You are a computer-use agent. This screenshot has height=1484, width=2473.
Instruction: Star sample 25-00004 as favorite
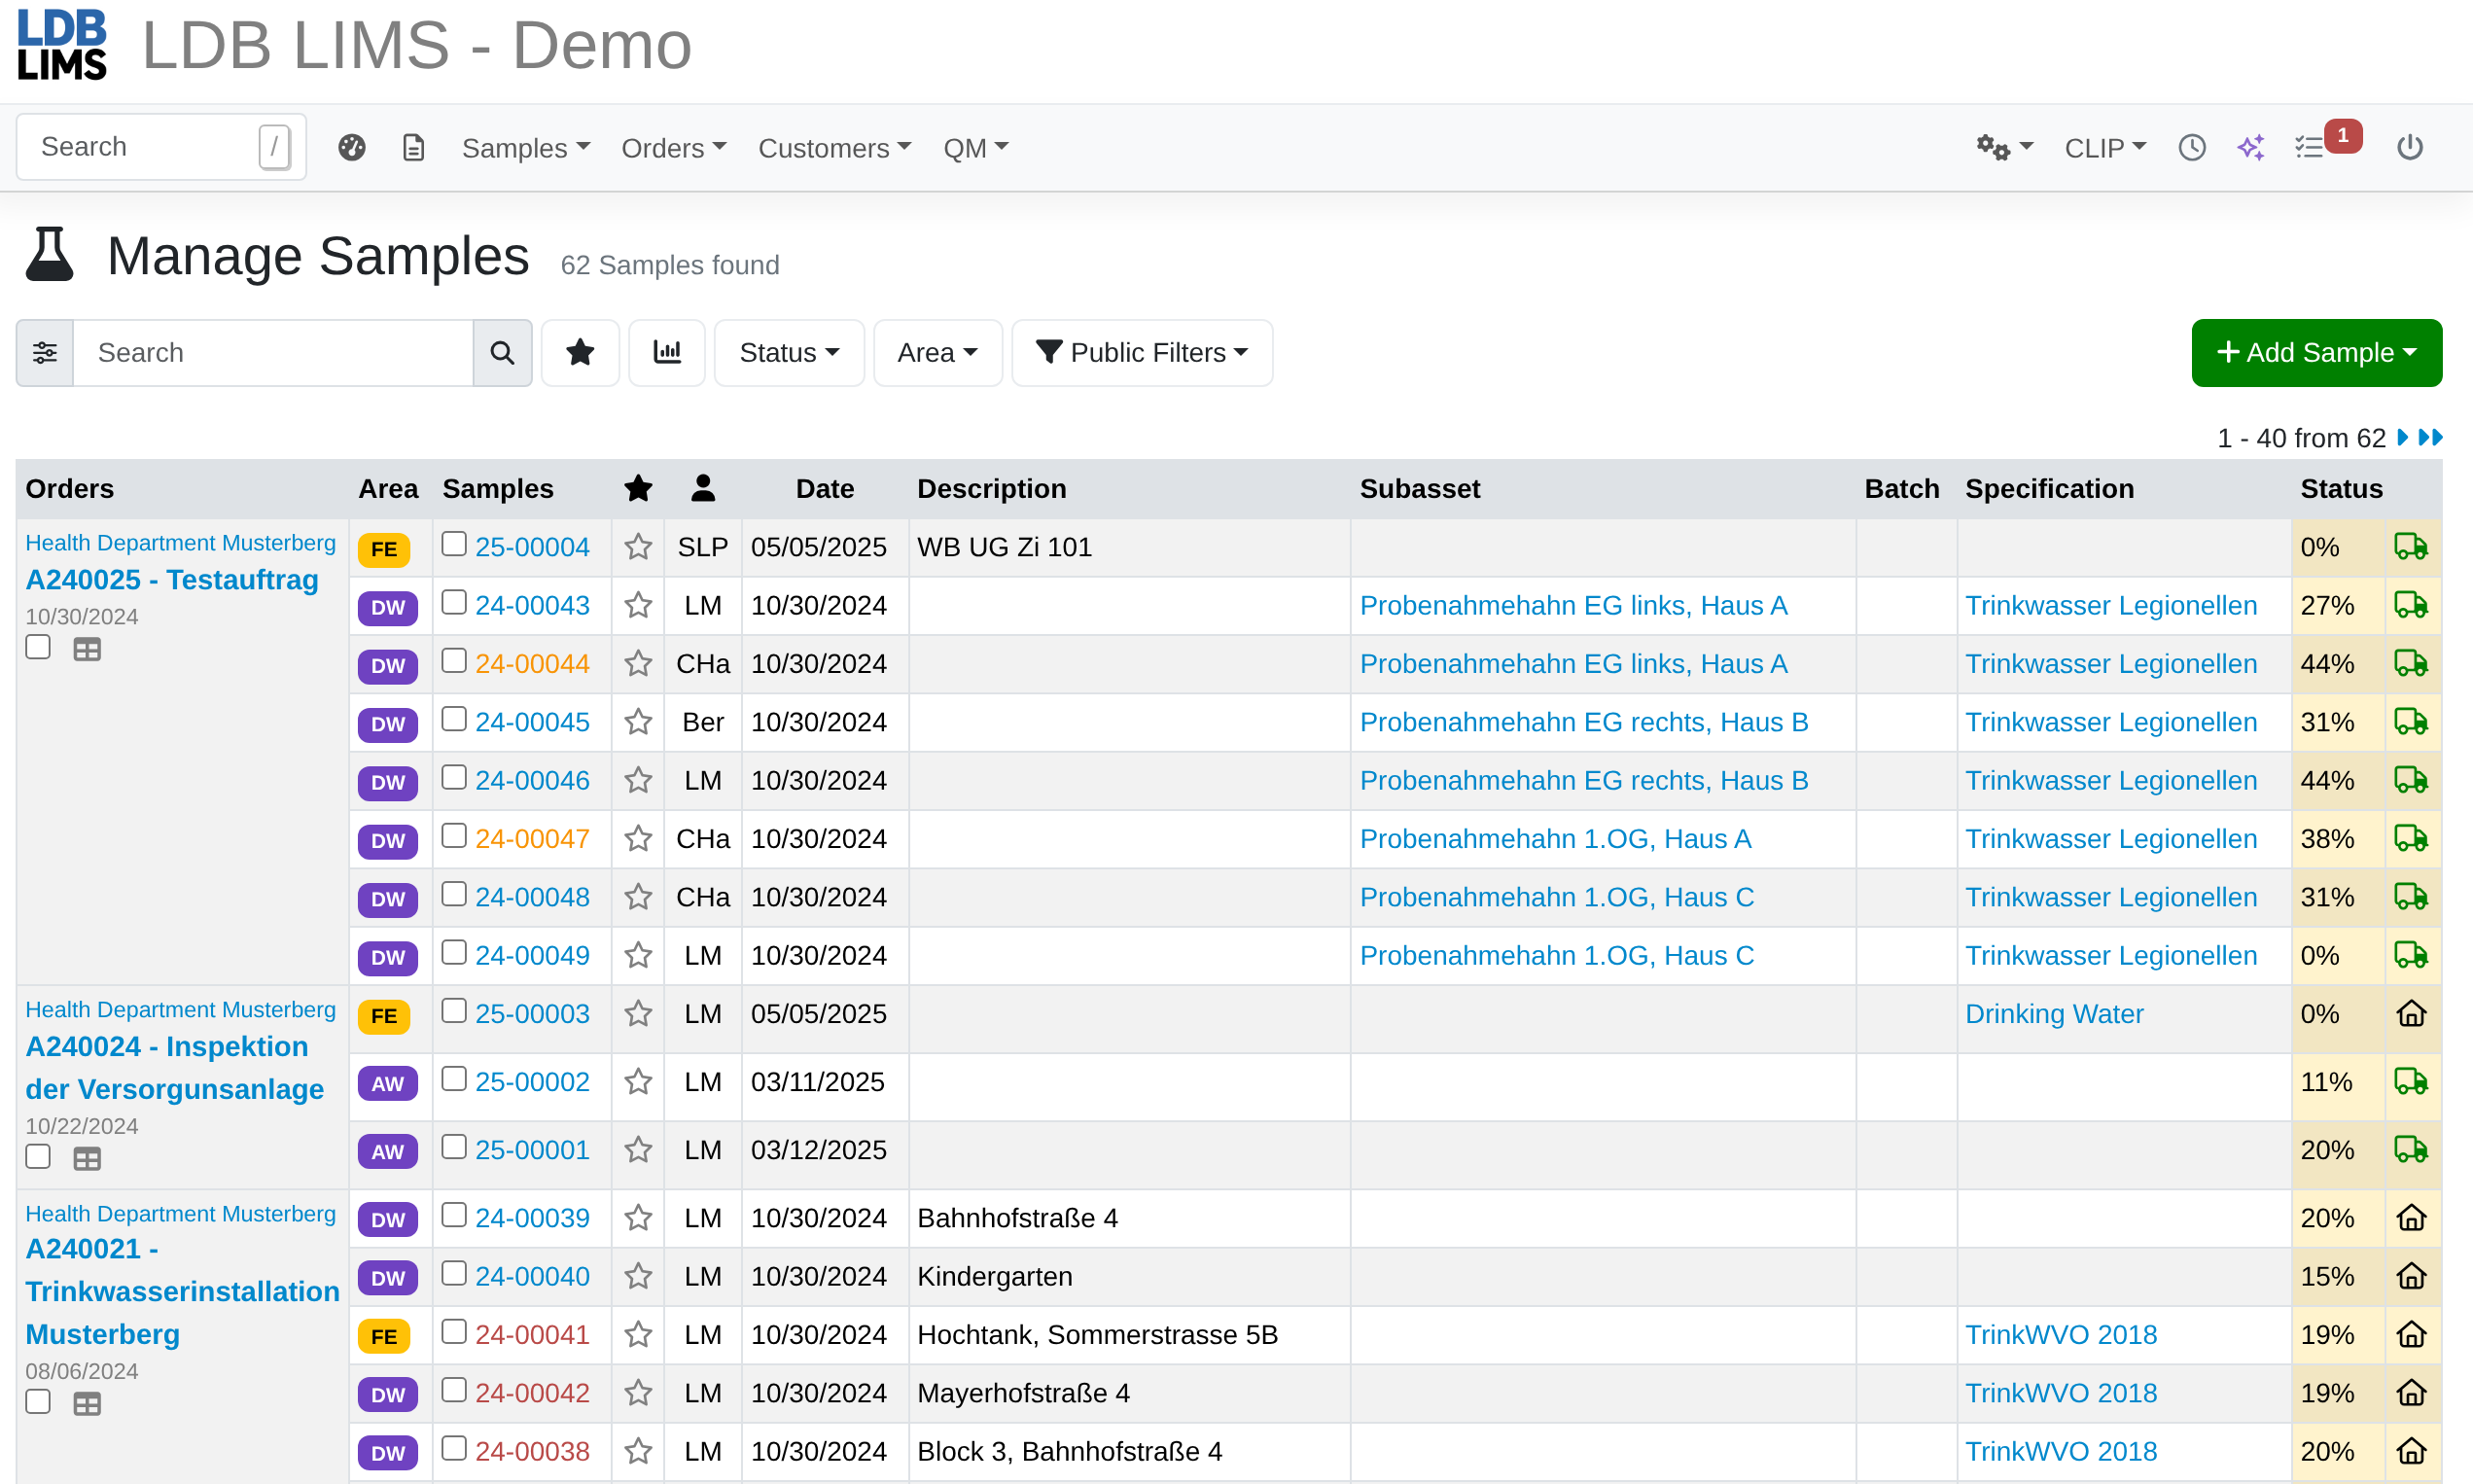point(638,547)
